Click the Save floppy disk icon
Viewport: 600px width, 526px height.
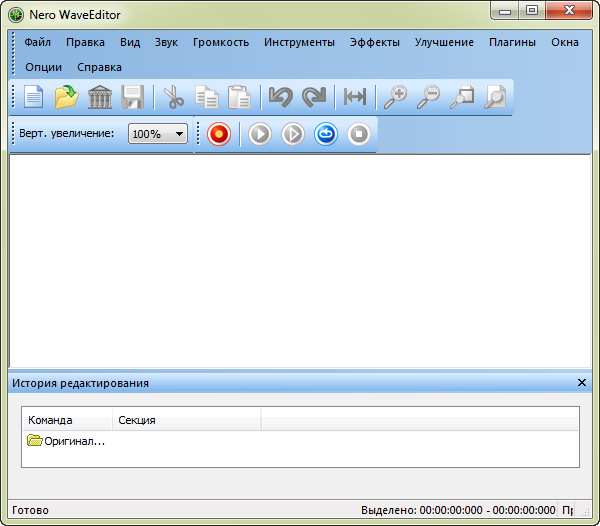tap(132, 97)
